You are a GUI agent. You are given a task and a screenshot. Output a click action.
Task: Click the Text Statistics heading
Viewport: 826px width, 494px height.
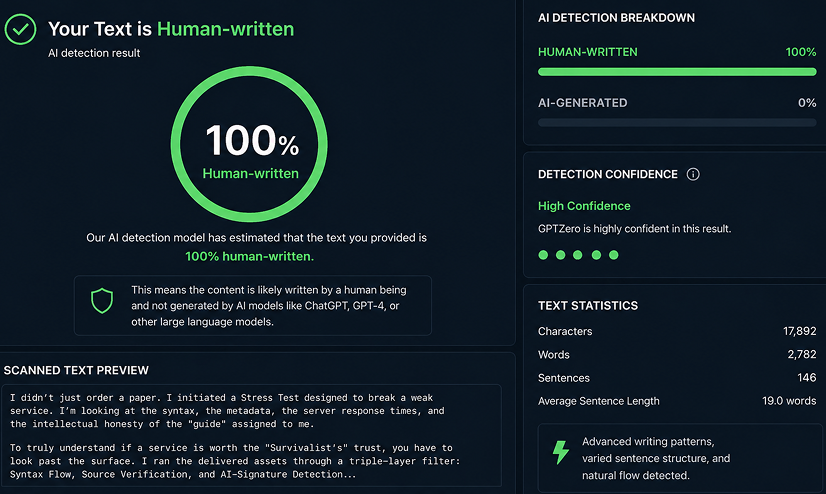(587, 306)
